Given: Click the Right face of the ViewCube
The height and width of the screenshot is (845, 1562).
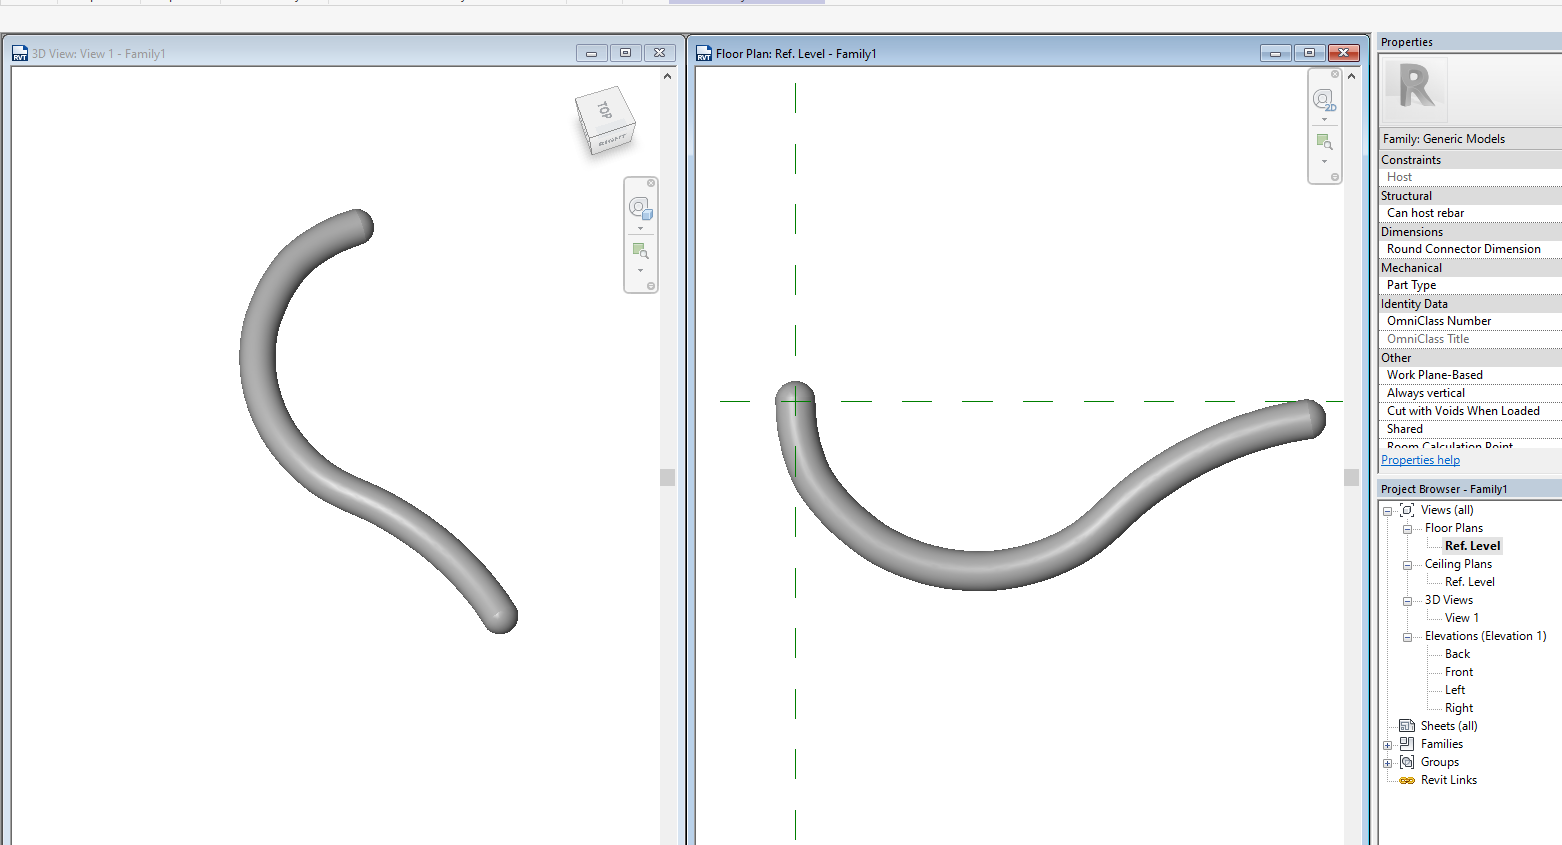Looking at the screenshot, I should 612,141.
